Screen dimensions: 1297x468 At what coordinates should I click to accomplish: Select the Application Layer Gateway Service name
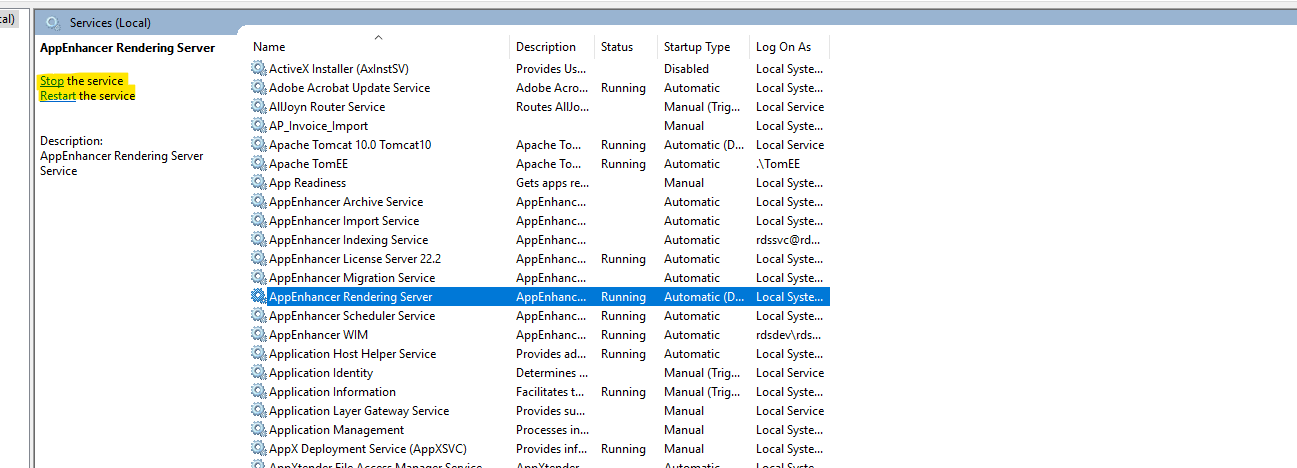[359, 411]
